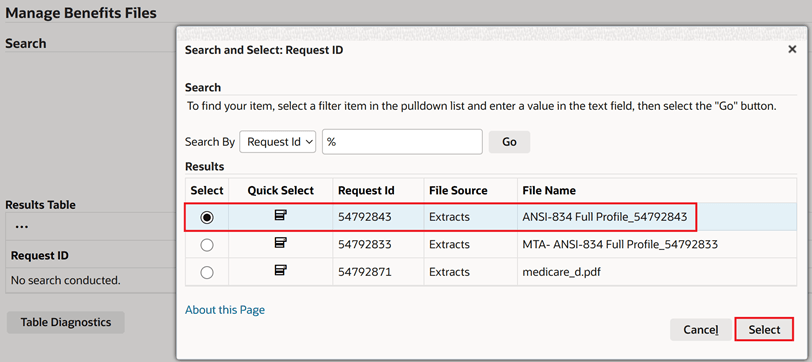Image resolution: width=812 pixels, height=362 pixels.
Task: Open the Search By Request Id dropdown
Action: (x=278, y=142)
